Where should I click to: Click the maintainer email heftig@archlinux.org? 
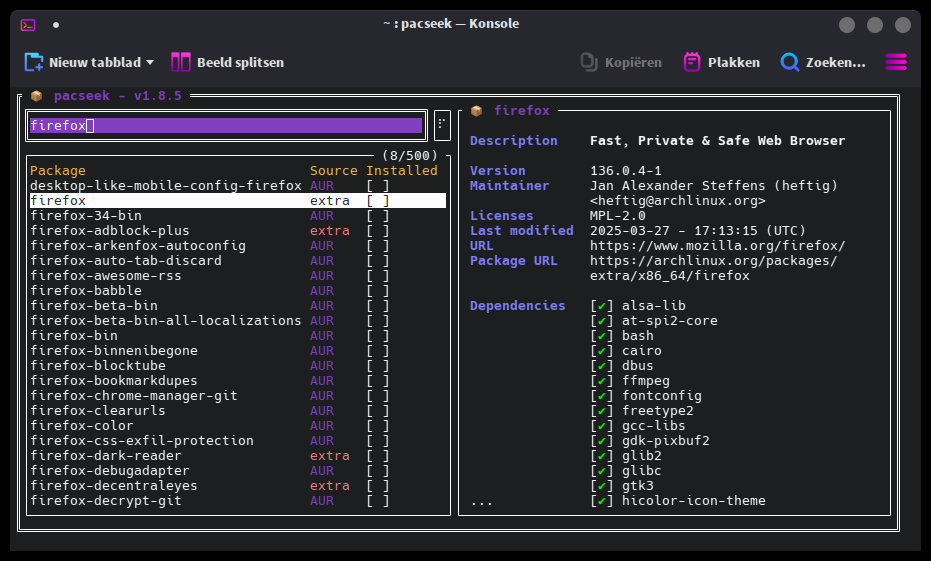click(x=677, y=201)
